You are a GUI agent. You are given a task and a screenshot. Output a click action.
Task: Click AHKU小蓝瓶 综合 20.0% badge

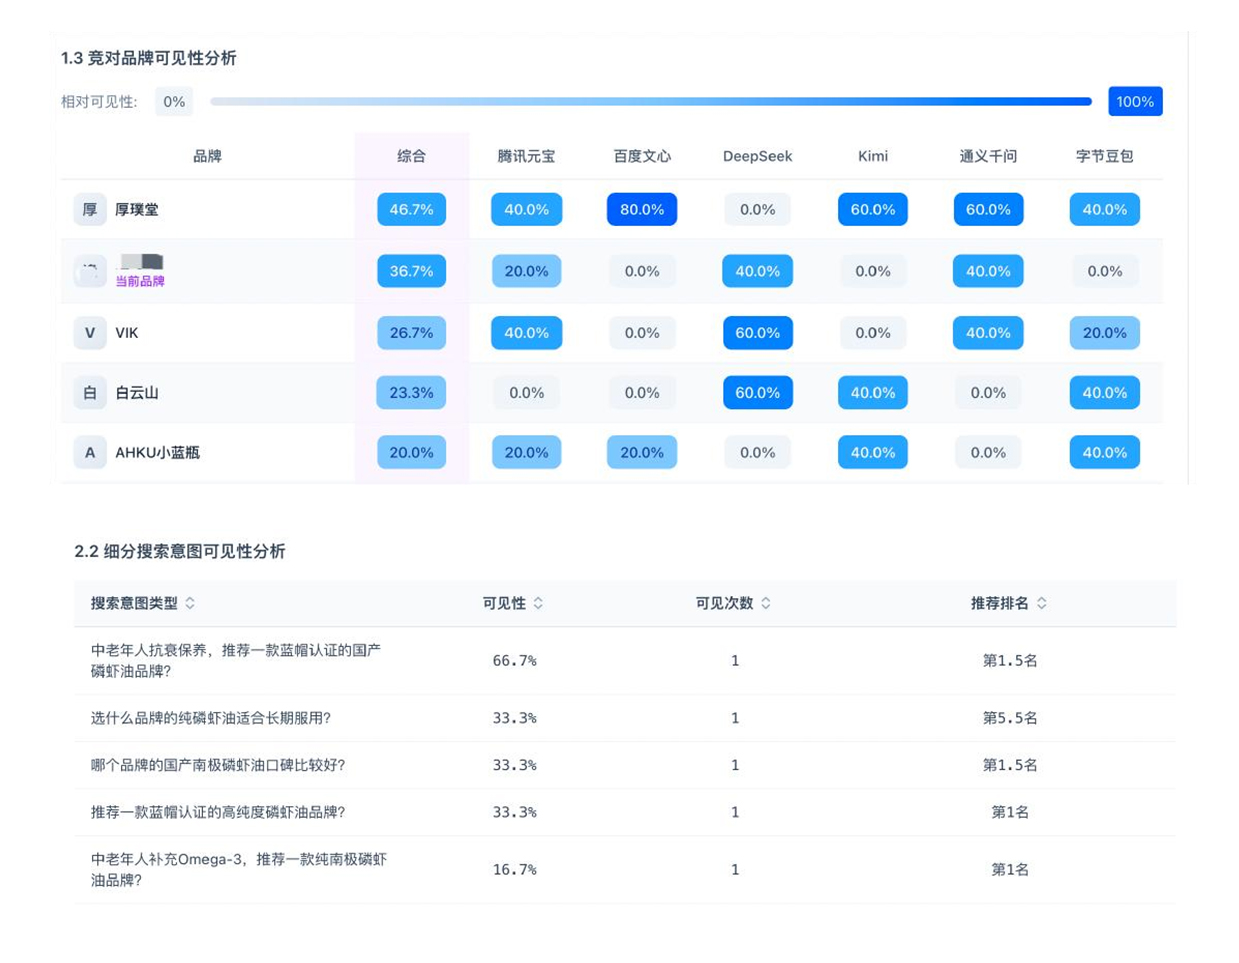pos(411,453)
